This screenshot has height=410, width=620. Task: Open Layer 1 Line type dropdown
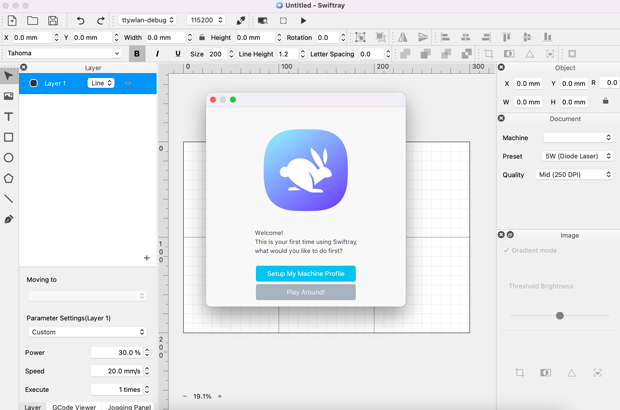point(101,83)
